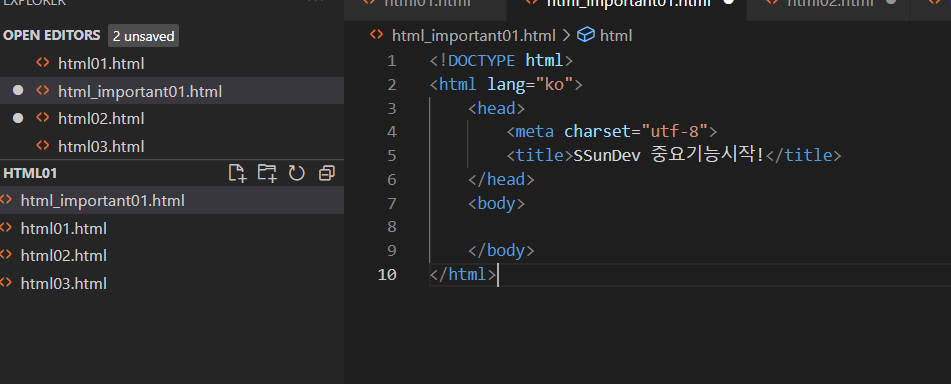Collapse folders using the collapse-all icon
The image size is (951, 384).
pos(327,173)
